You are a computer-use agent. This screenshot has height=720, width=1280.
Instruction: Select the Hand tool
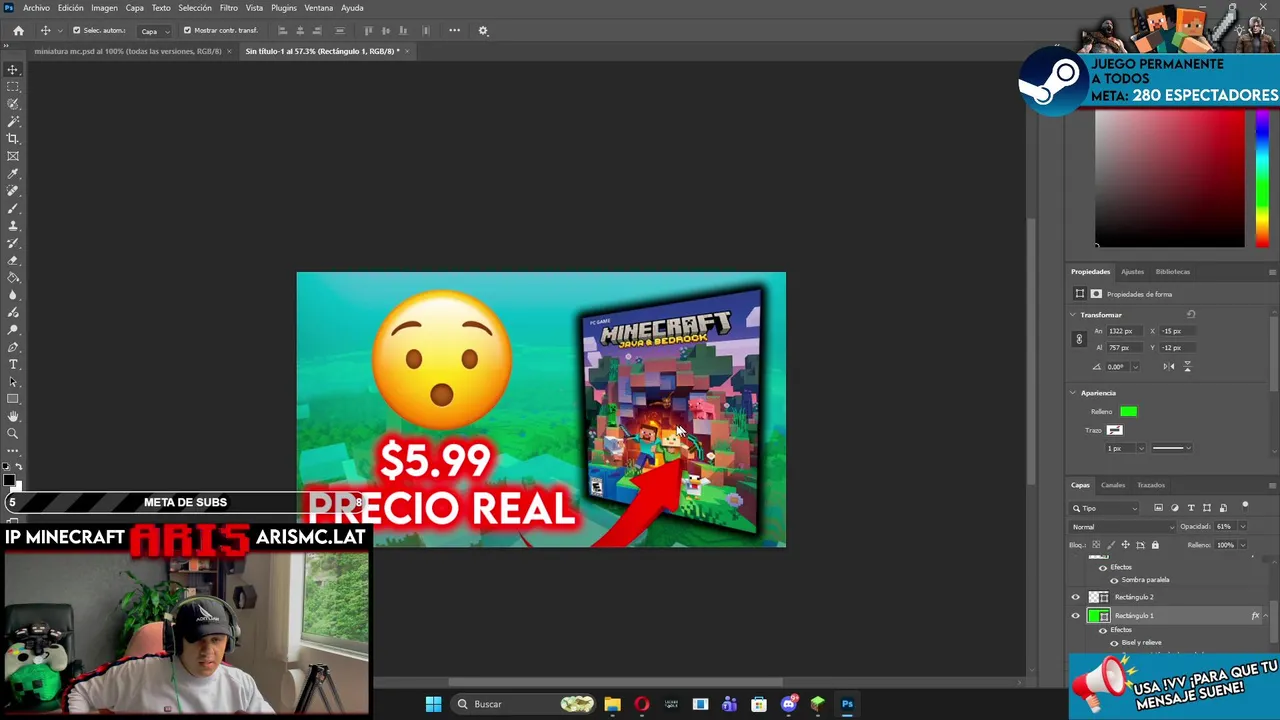tap(13, 416)
